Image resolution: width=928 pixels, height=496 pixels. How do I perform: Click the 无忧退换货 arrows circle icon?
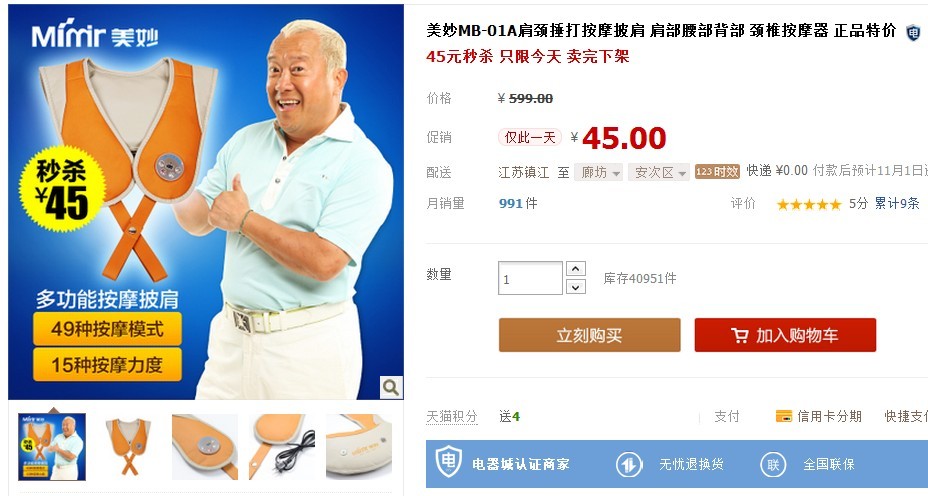(629, 465)
